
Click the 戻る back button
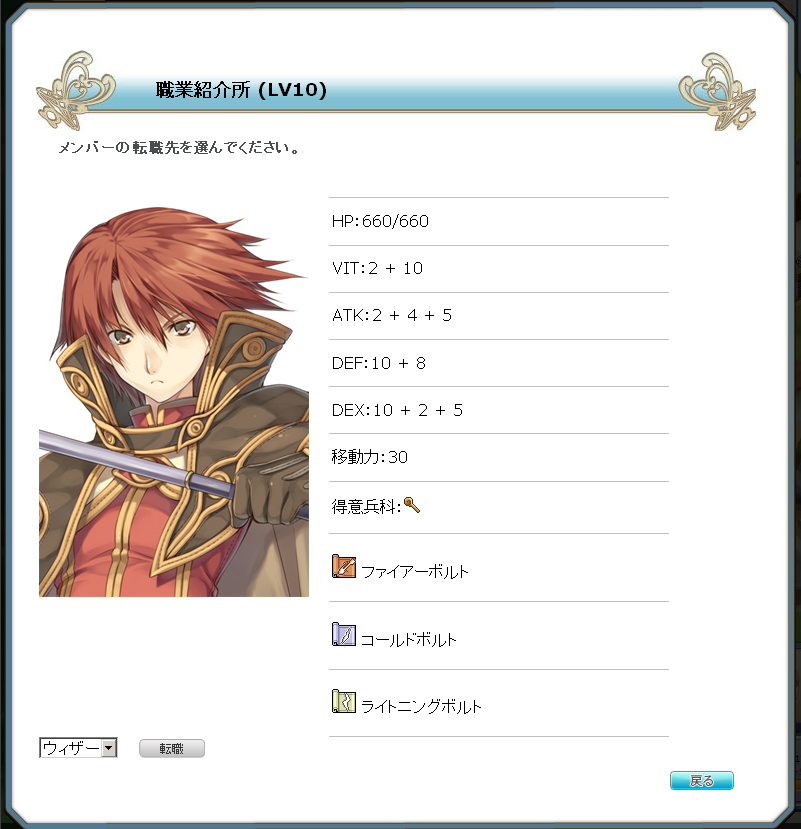702,780
